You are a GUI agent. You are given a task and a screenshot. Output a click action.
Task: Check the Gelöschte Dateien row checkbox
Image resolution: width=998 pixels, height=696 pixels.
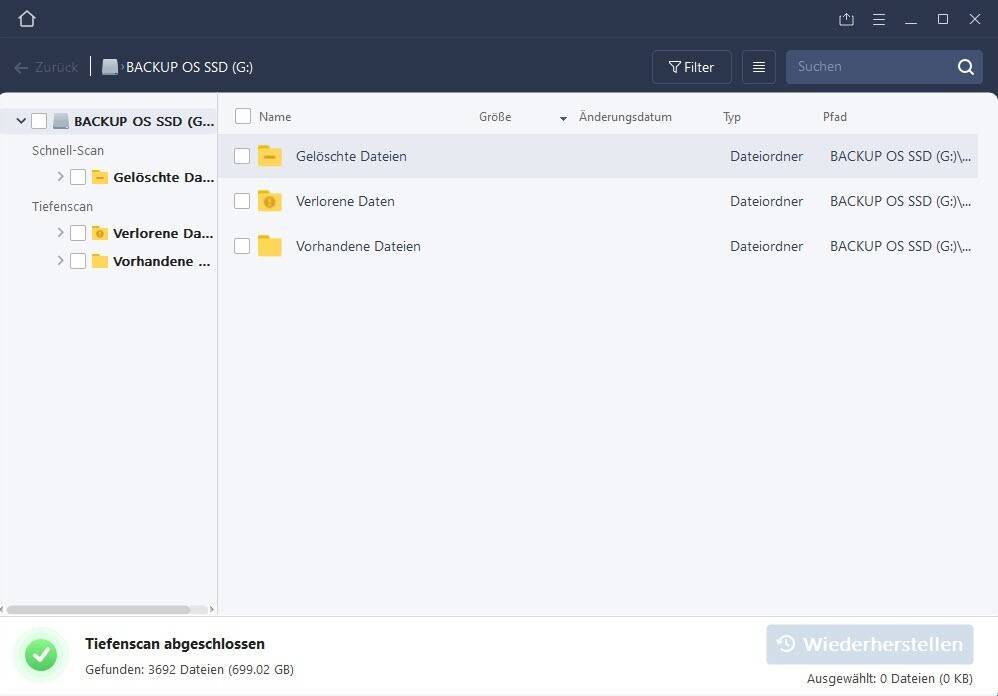pyautogui.click(x=242, y=156)
